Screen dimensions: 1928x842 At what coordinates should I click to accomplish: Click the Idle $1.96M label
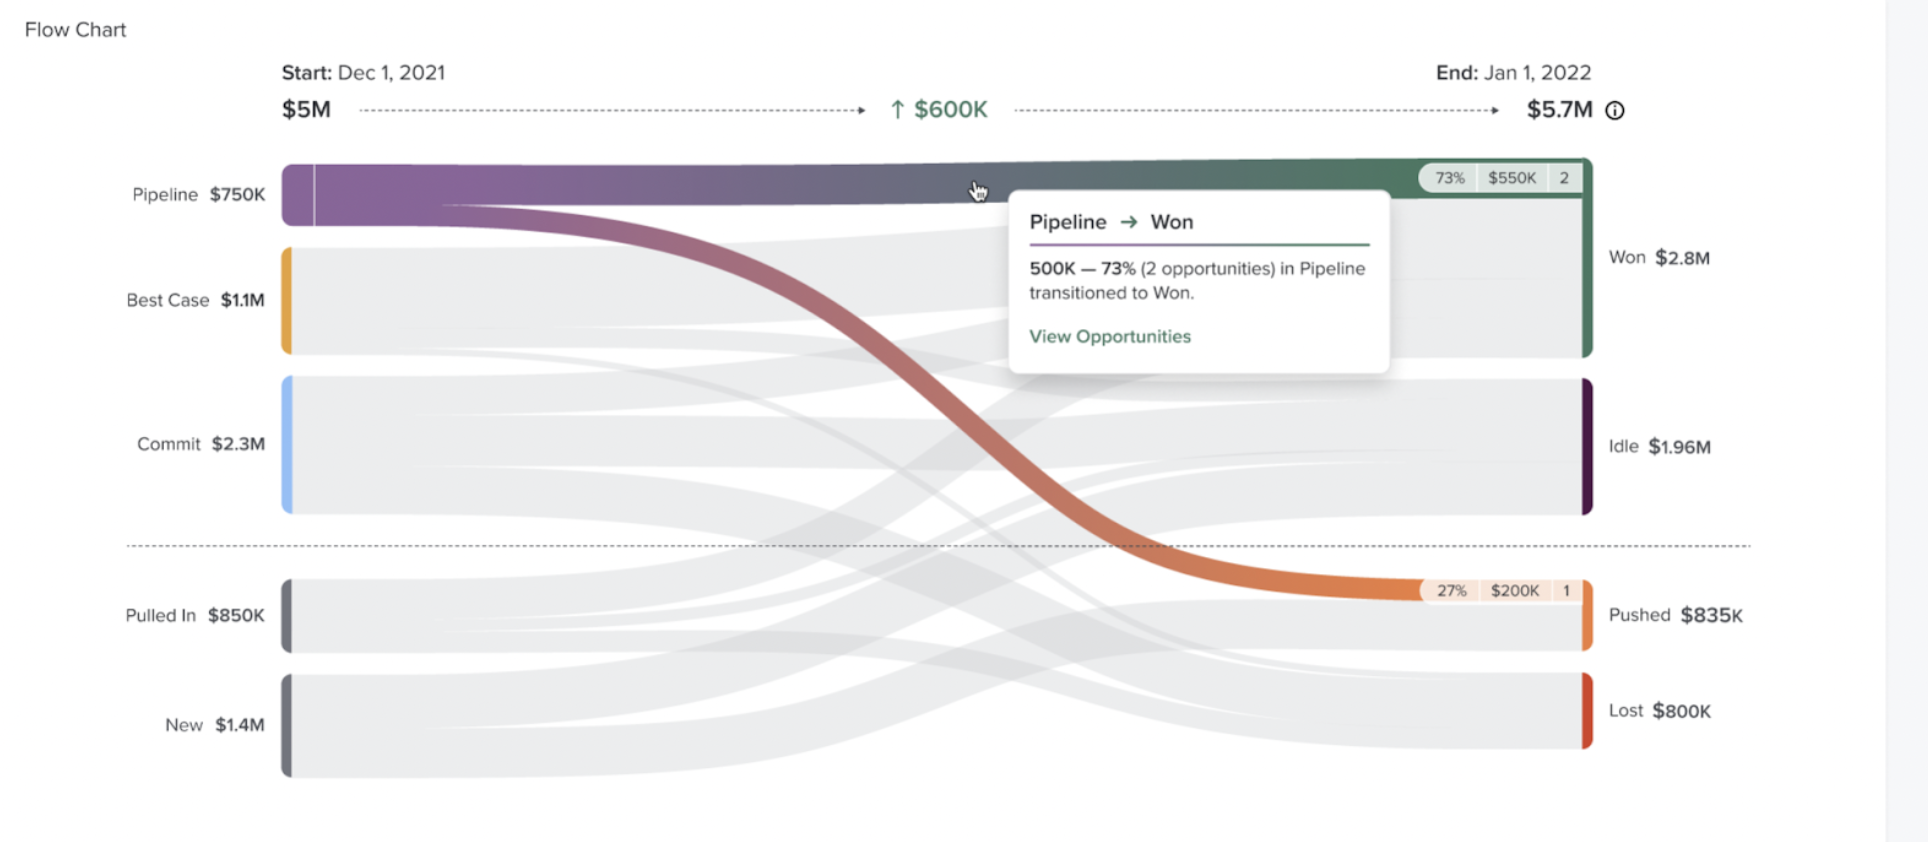tap(1659, 447)
